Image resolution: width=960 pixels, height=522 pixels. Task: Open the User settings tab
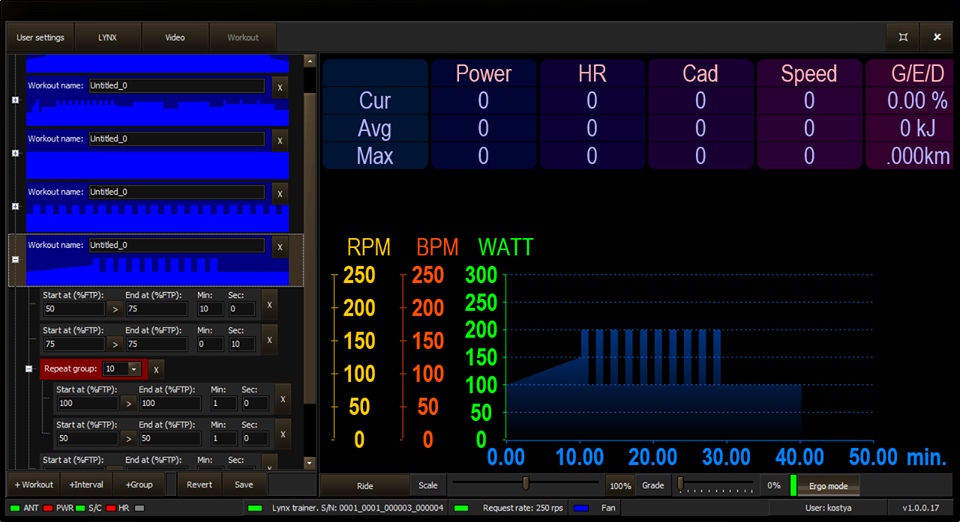click(x=40, y=37)
